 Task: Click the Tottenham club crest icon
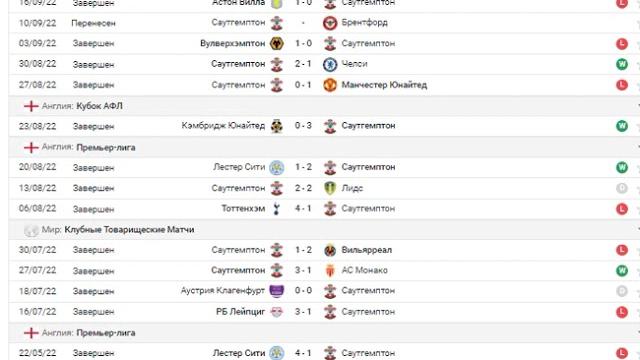(277, 209)
